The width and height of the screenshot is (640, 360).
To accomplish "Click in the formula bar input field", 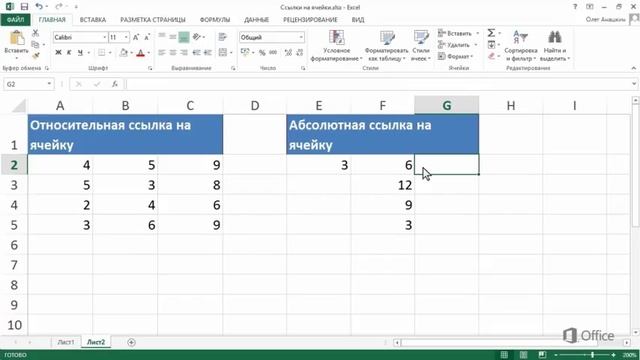I will tap(378, 84).
